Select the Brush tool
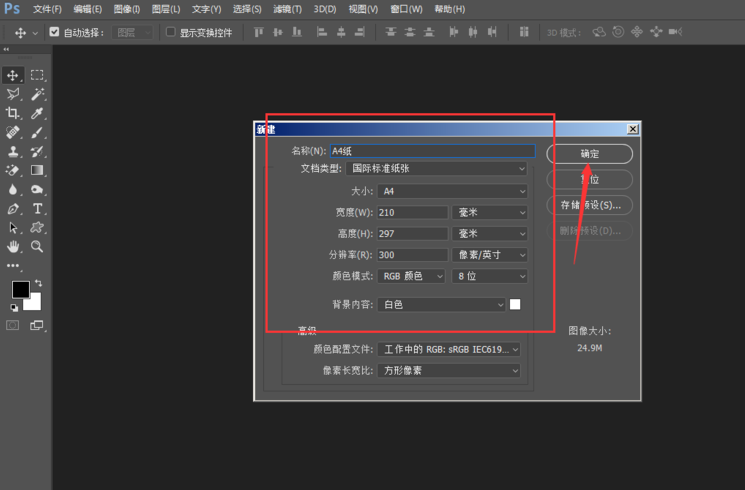Viewport: 745px width, 490px height. click(x=37, y=132)
